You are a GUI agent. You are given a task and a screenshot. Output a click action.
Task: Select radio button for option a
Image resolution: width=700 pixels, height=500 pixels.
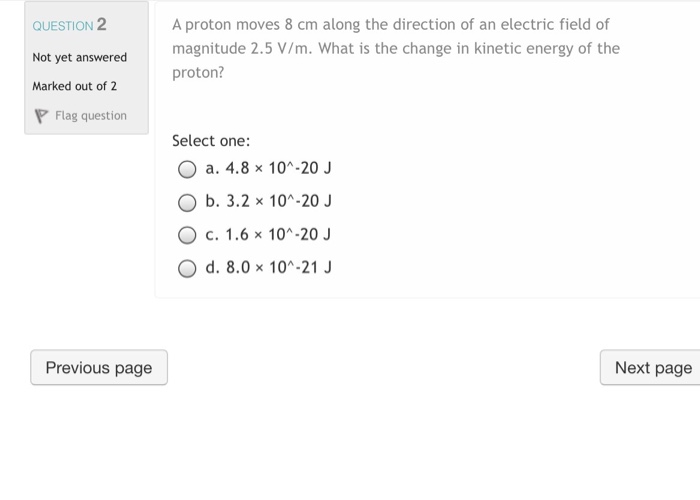click(x=187, y=170)
